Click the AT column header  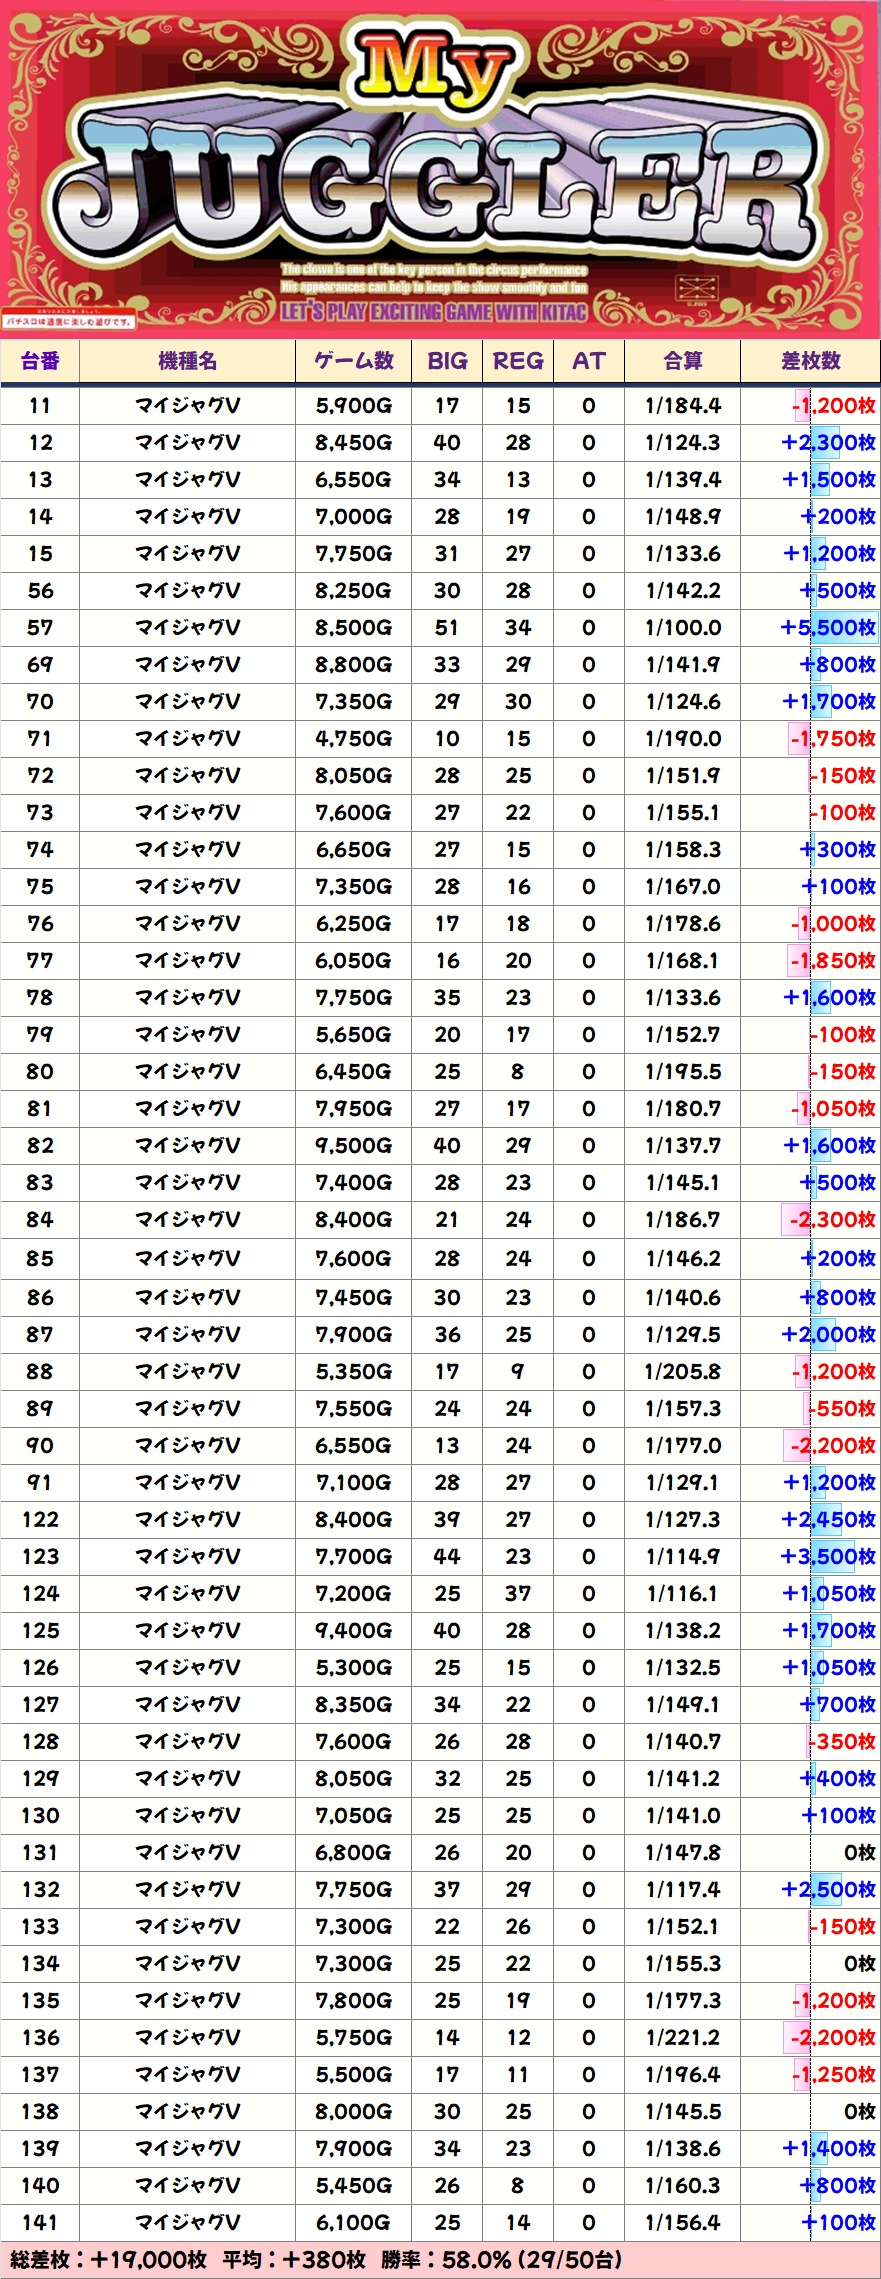588,361
